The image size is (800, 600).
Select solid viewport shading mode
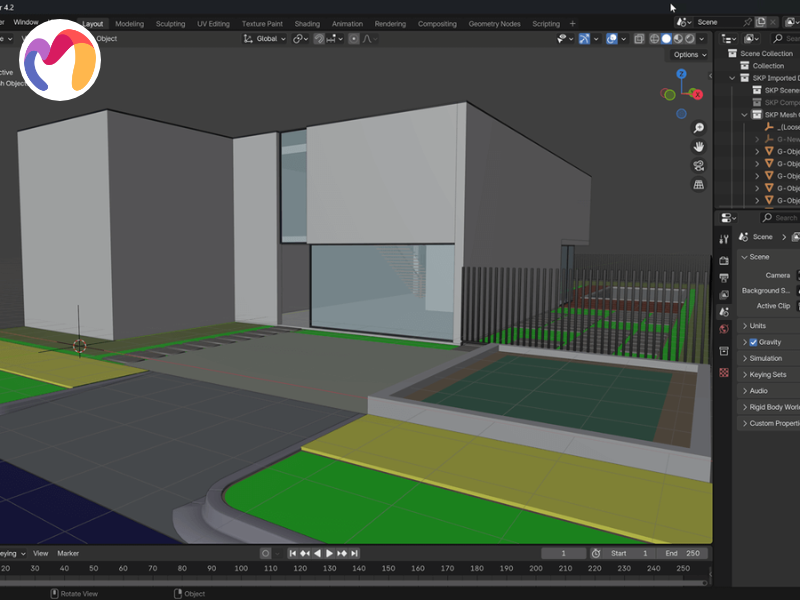(668, 39)
